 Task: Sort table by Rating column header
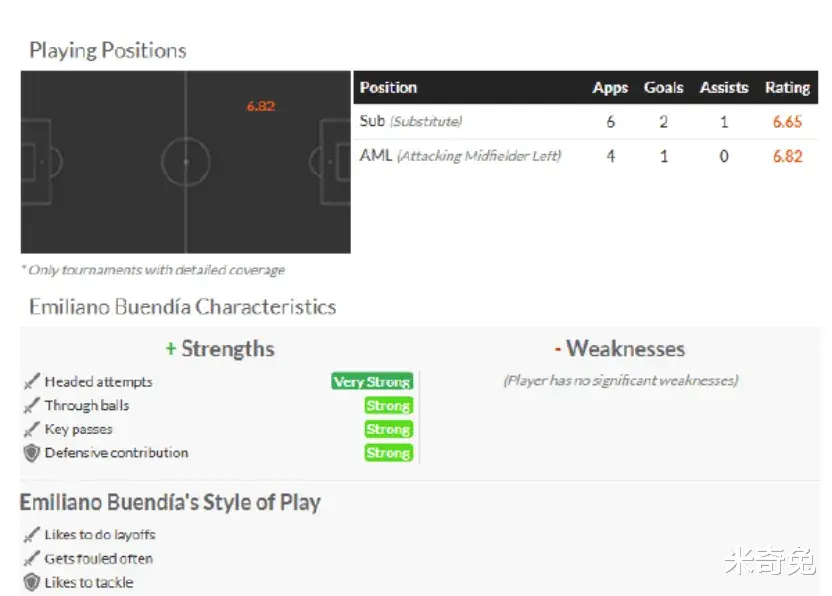click(x=787, y=88)
